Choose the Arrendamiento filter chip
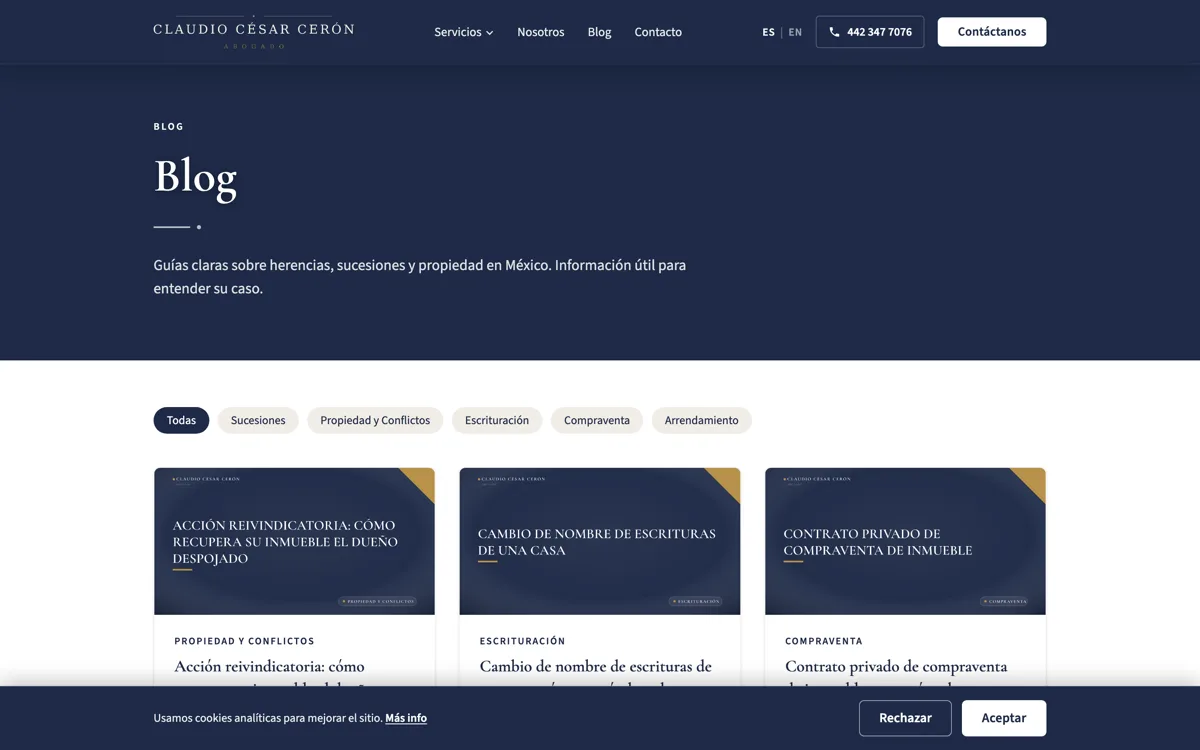This screenshot has width=1200, height=750. pos(701,420)
